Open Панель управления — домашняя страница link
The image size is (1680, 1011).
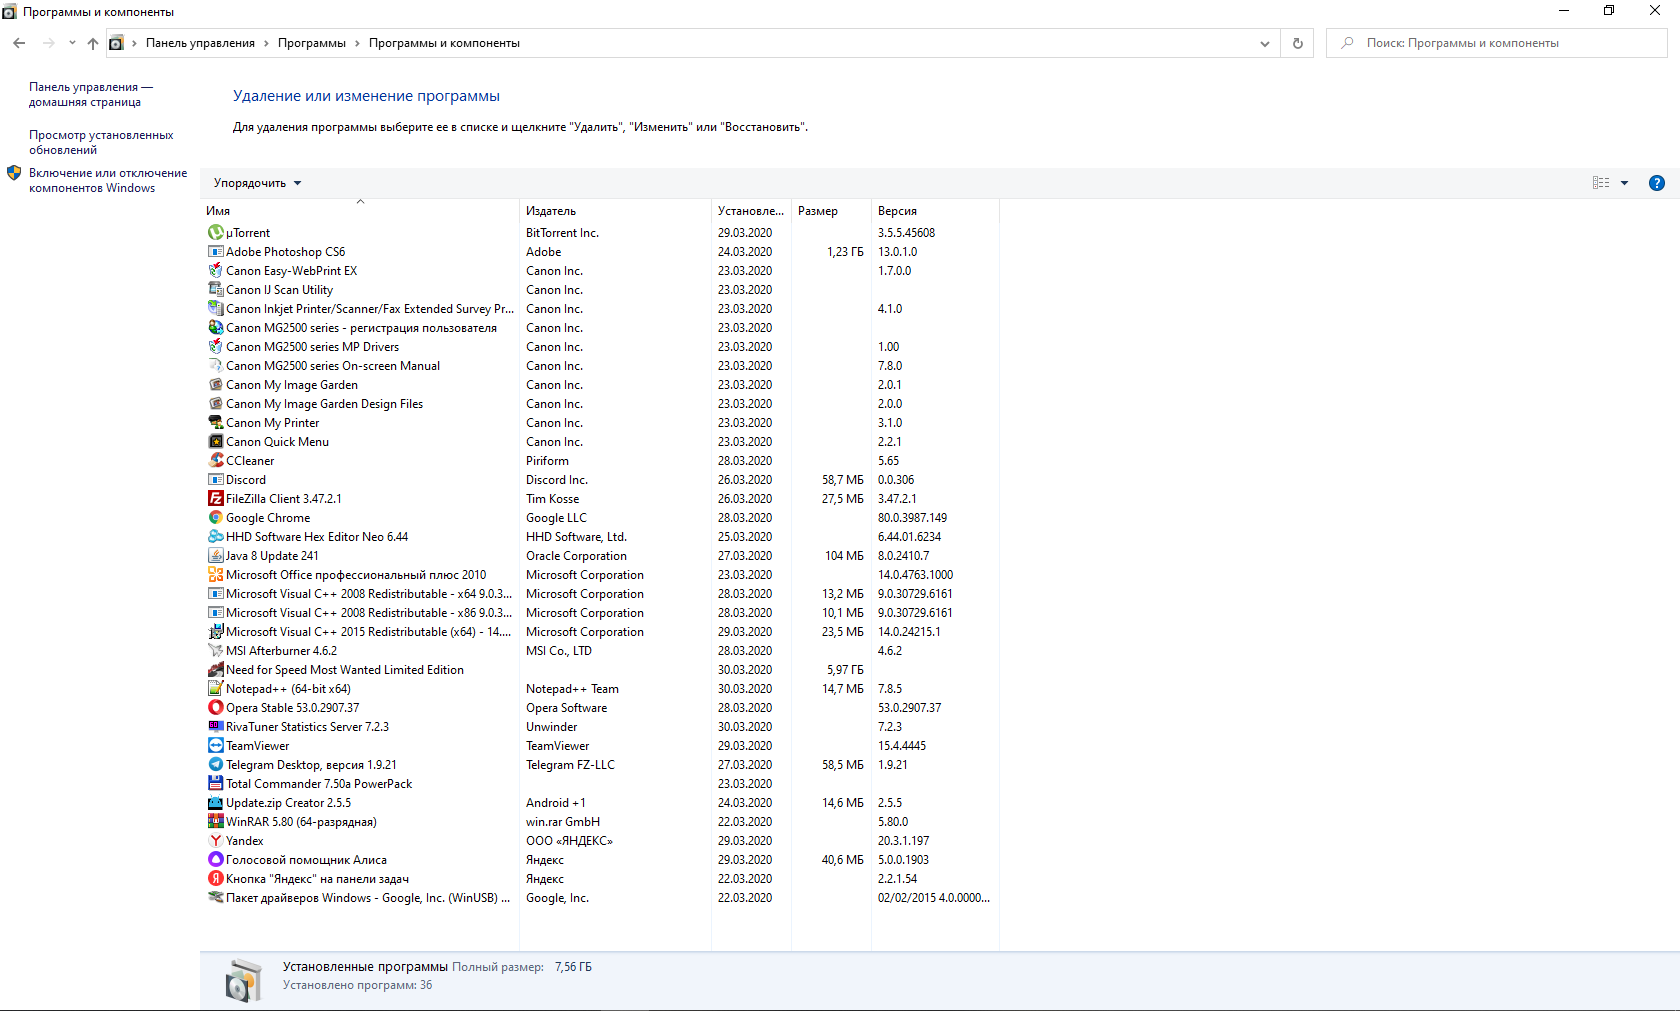point(91,94)
